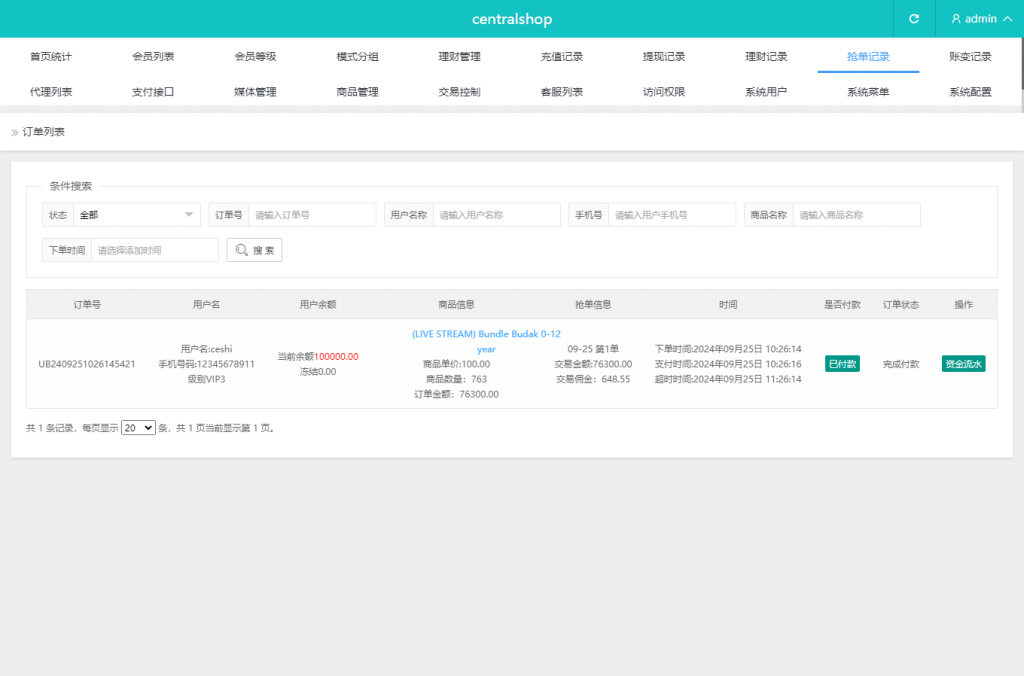Click the 商品名称 product name input
Image resolution: width=1024 pixels, height=676 pixels.
[856, 215]
